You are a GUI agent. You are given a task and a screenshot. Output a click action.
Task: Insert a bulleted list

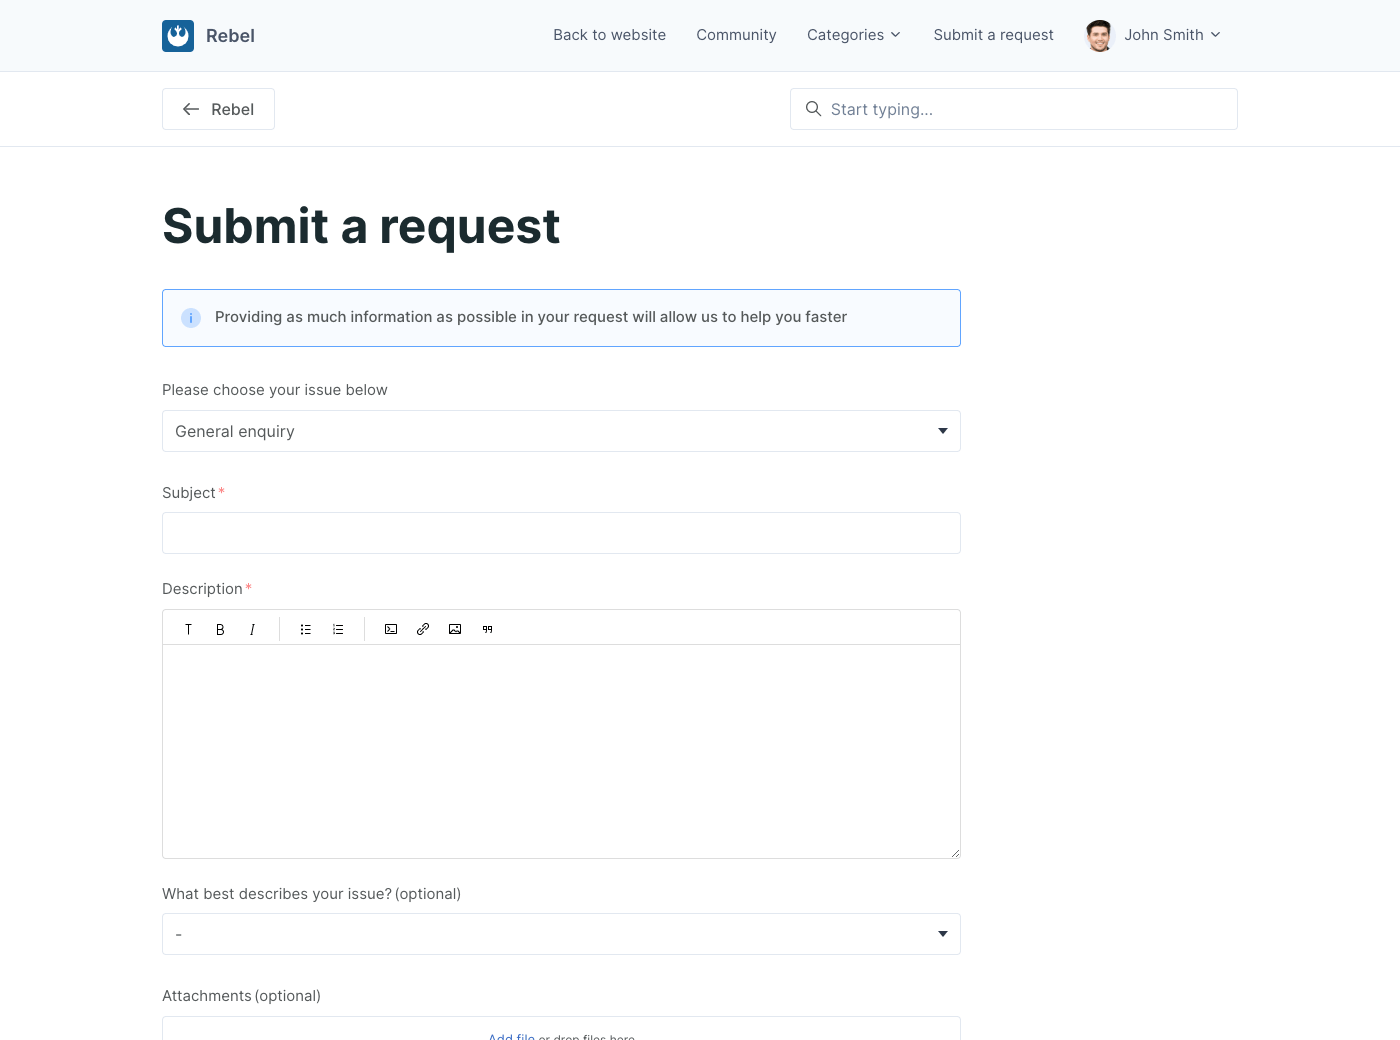[306, 629]
